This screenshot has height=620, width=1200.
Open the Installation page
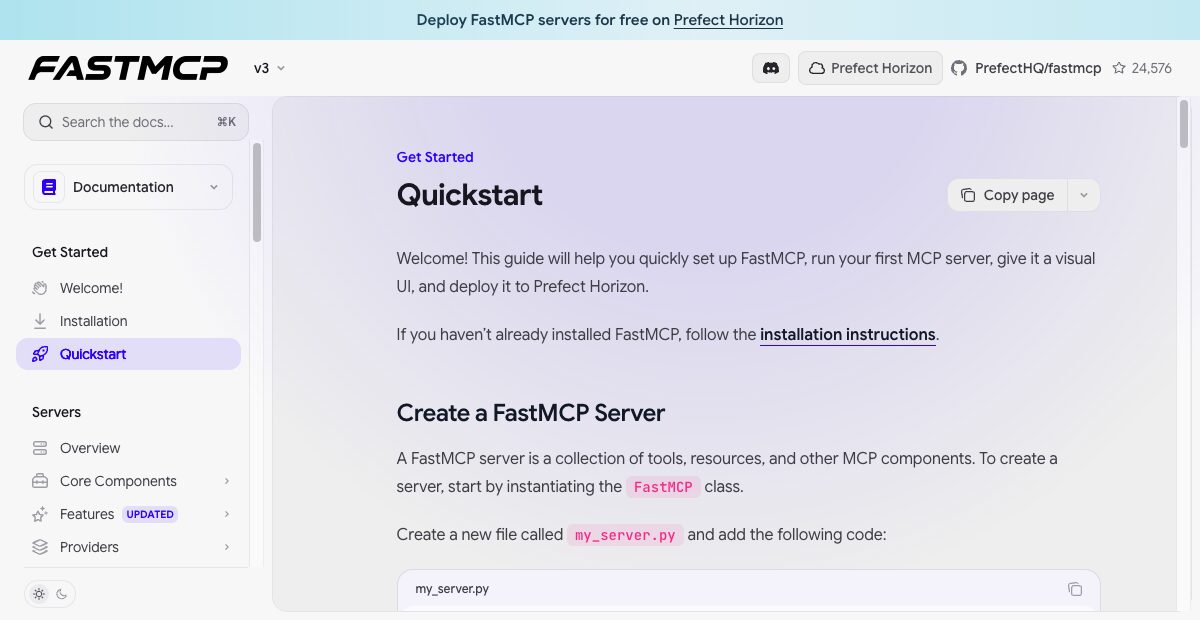click(x=128, y=321)
